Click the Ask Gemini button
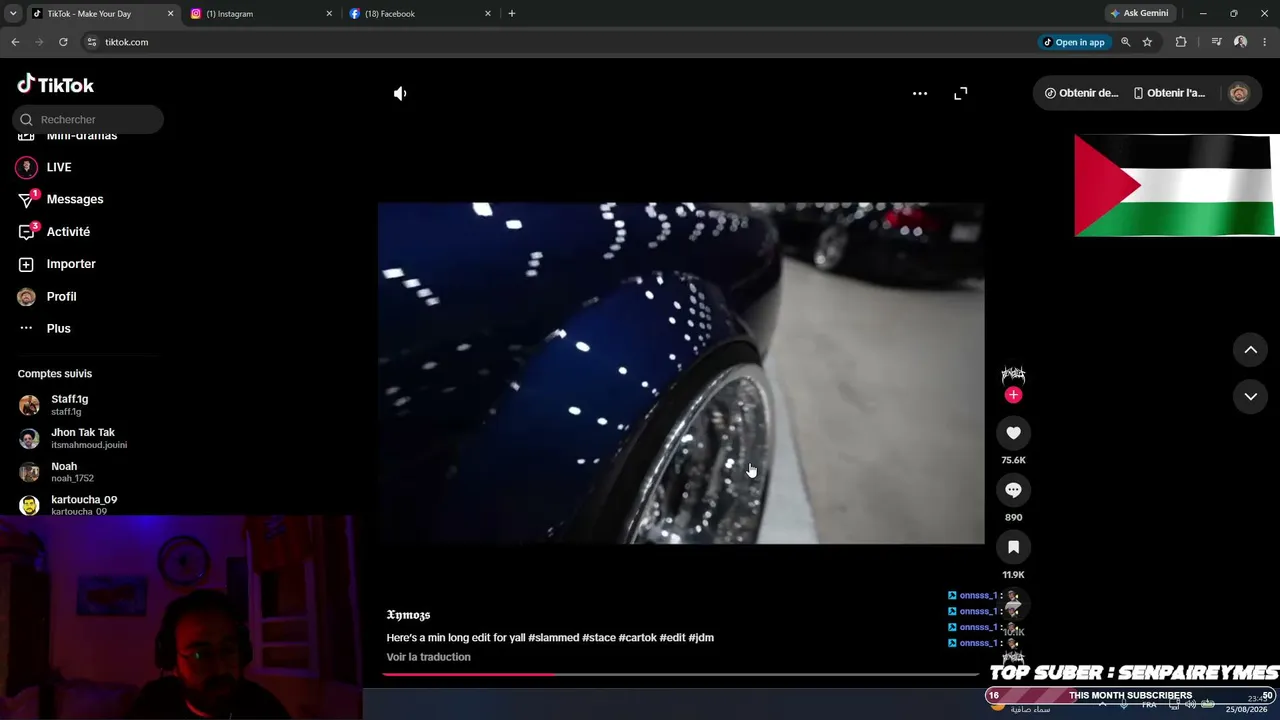Screen dimensions: 1280x720 tap(1139, 14)
